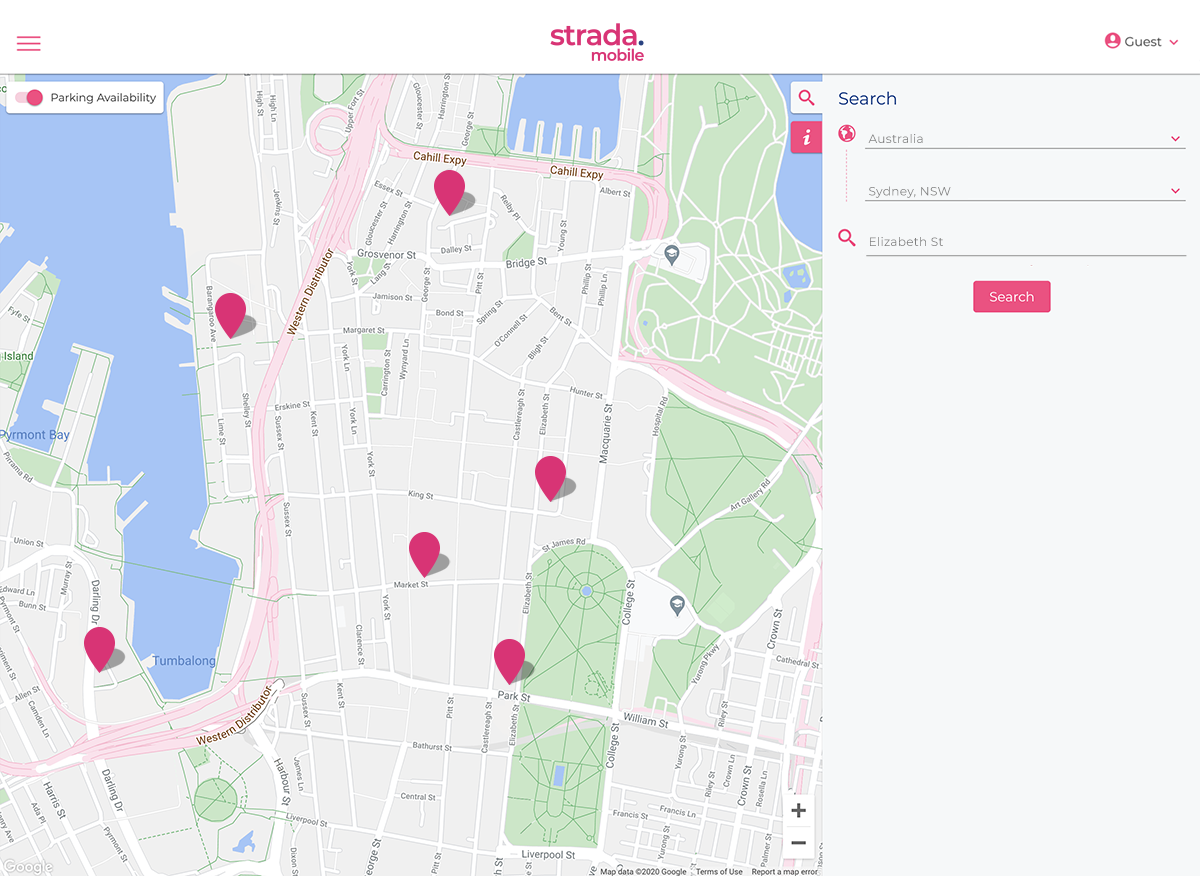Click the university marker near Bridge St
Image resolution: width=1200 pixels, height=876 pixels.
673,254
